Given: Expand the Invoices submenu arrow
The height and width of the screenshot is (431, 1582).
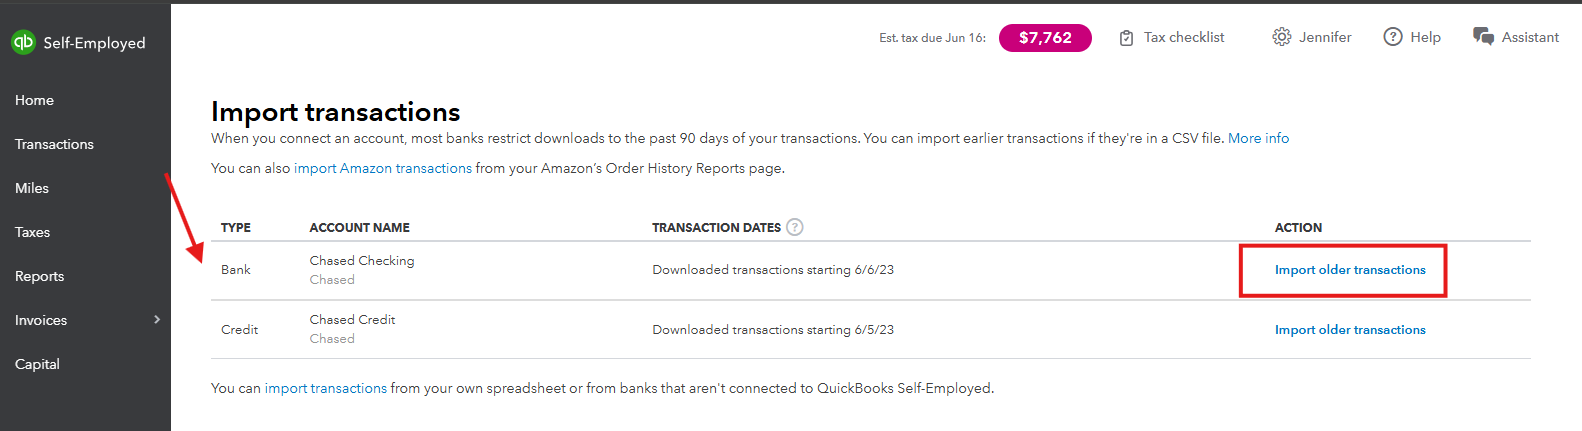Looking at the screenshot, I should 157,320.
